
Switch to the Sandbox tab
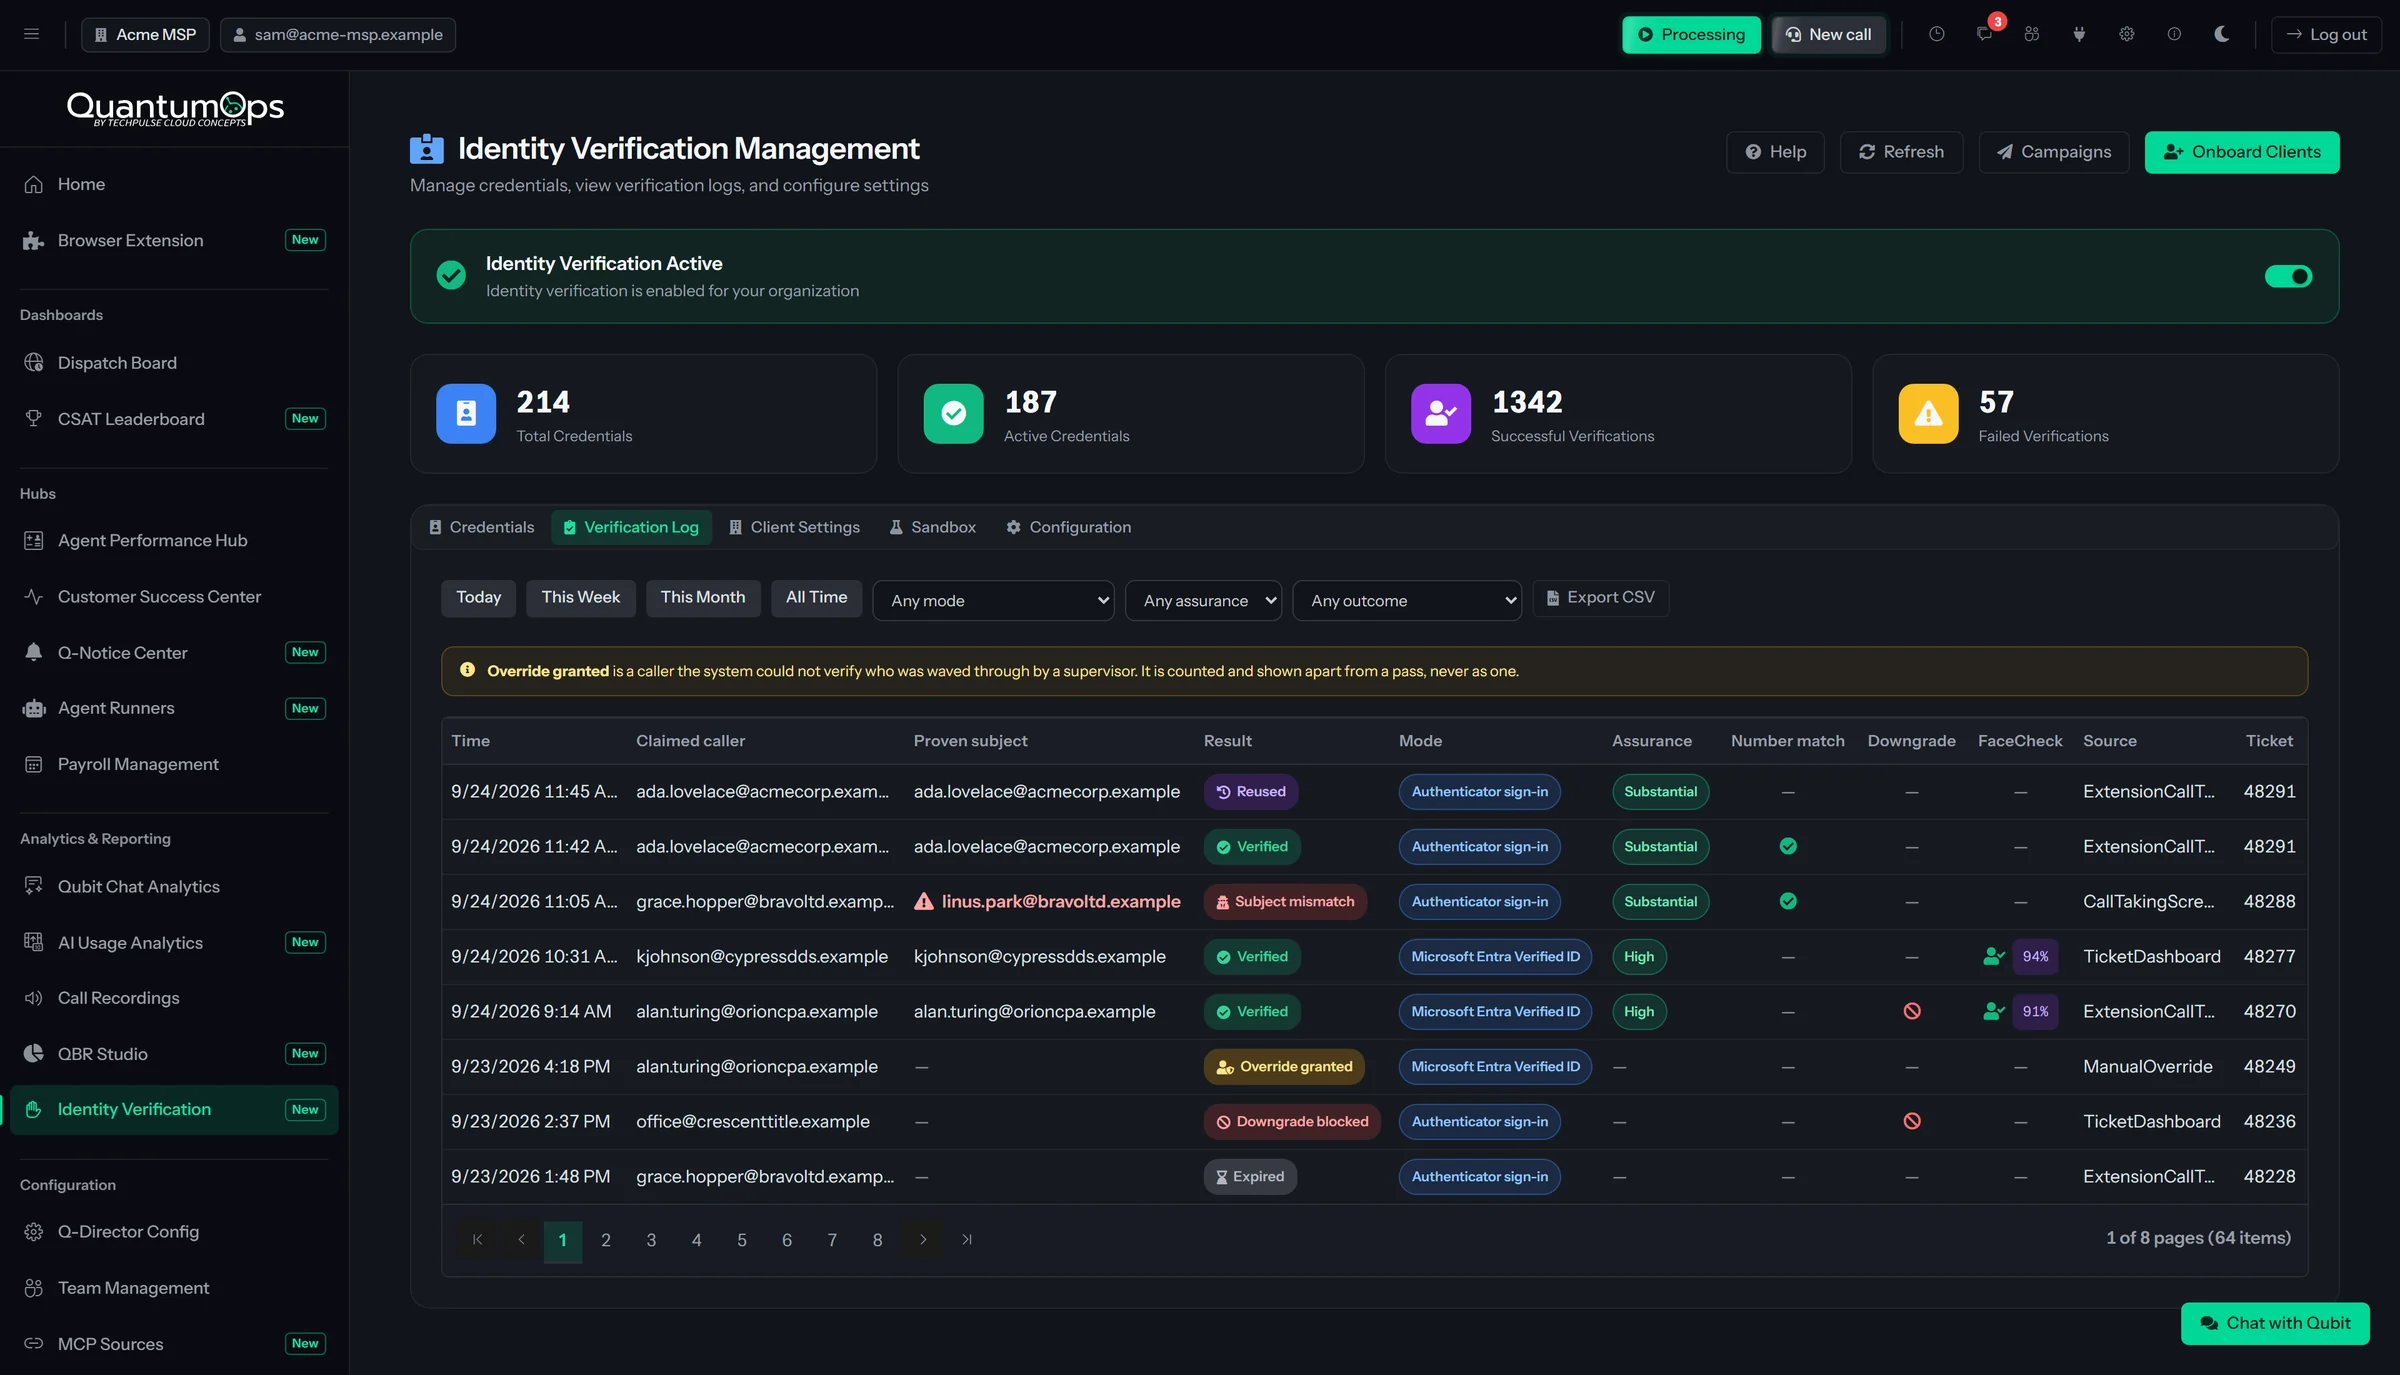click(933, 527)
